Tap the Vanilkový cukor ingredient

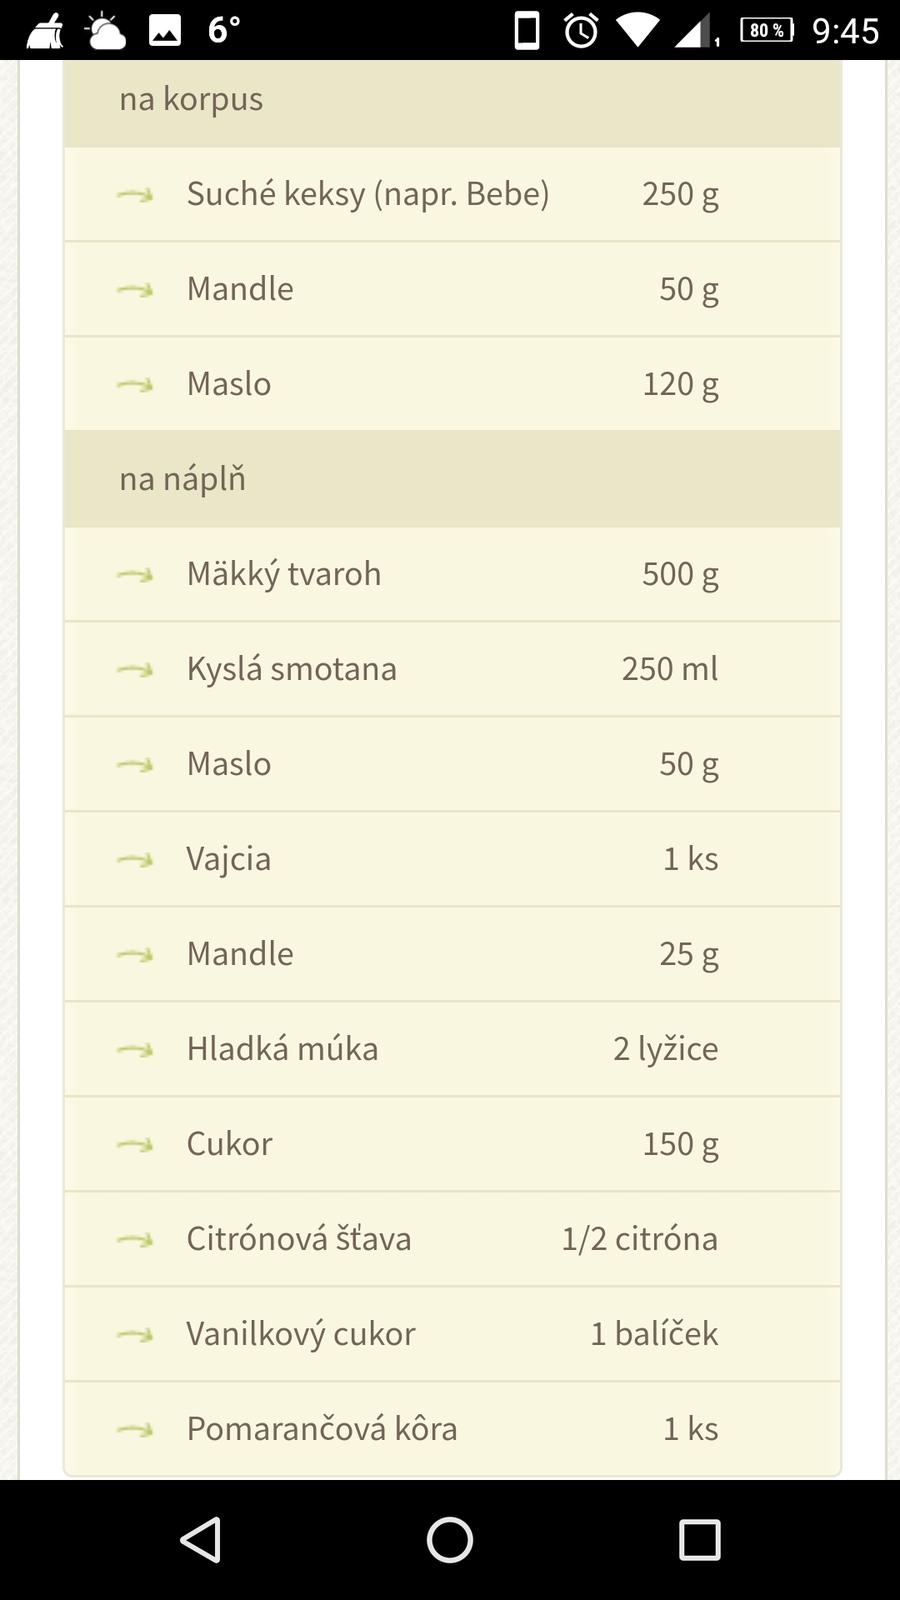click(x=301, y=1334)
